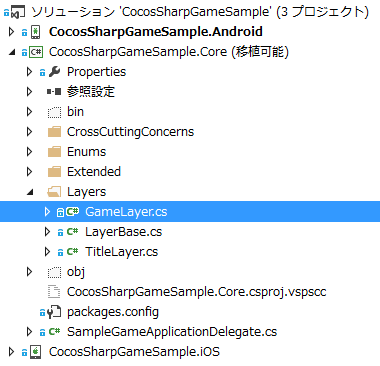Click the wrench icon beside Properties
Image resolution: width=380 pixels, height=366 pixels.
coord(54,72)
